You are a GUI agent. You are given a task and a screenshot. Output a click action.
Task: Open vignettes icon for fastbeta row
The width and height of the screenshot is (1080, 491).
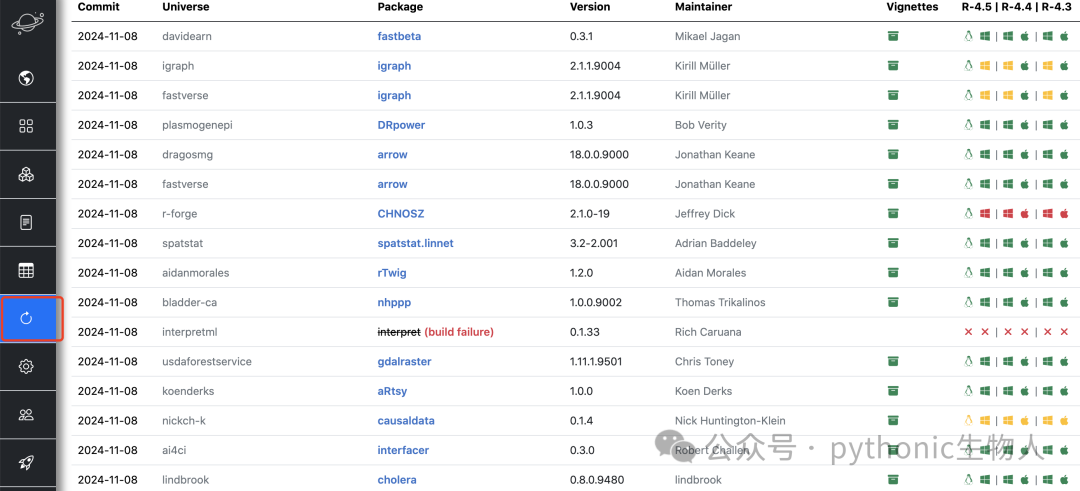(x=893, y=36)
